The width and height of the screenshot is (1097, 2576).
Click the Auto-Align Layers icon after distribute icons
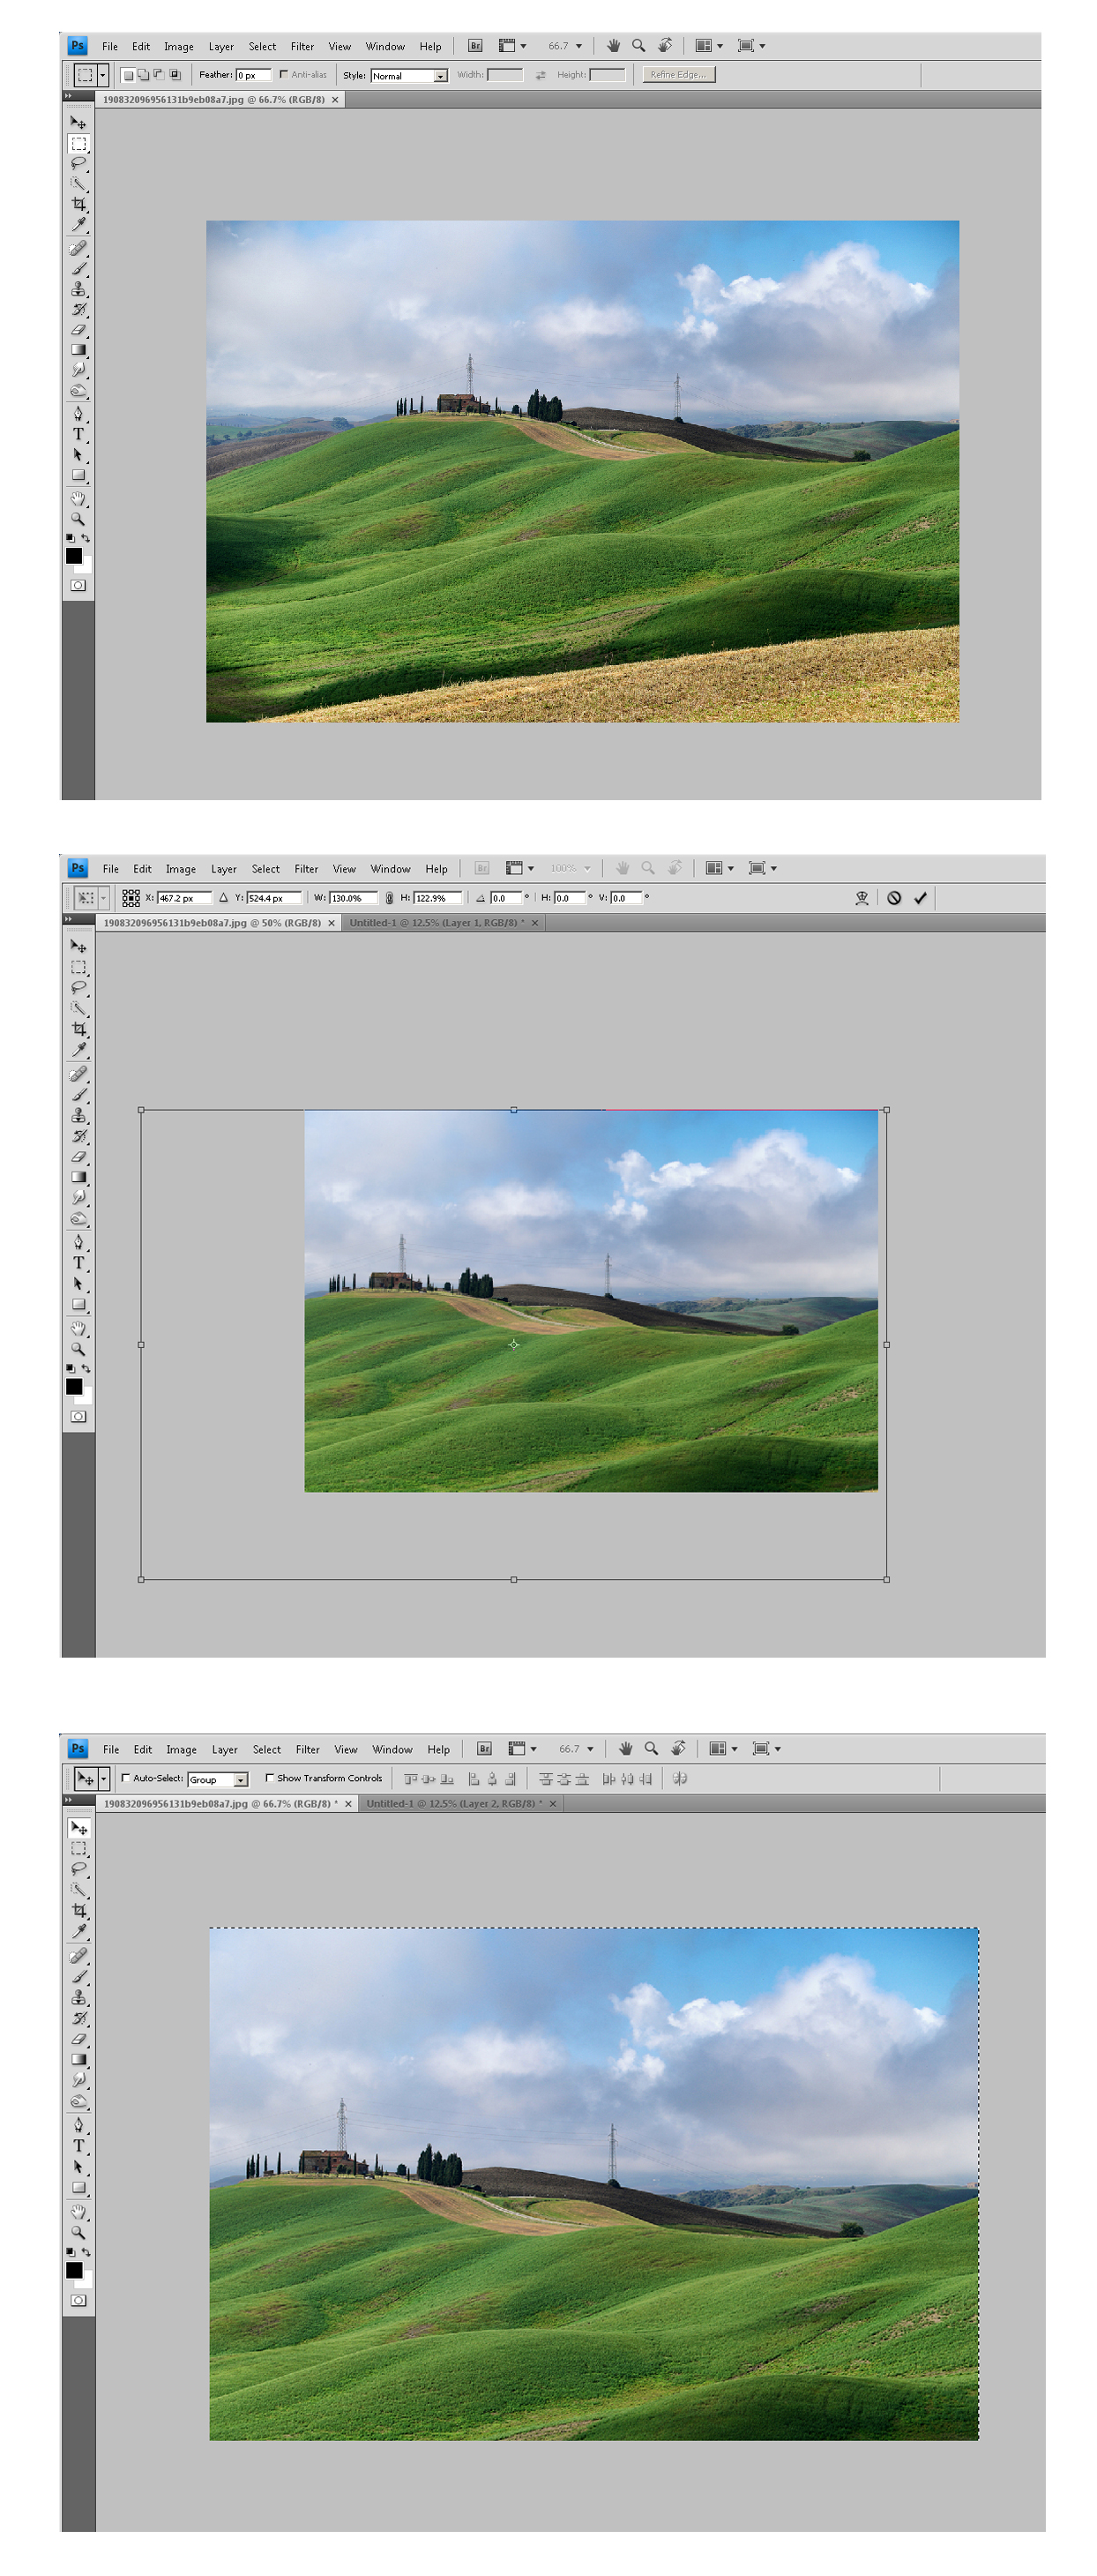680,1779
